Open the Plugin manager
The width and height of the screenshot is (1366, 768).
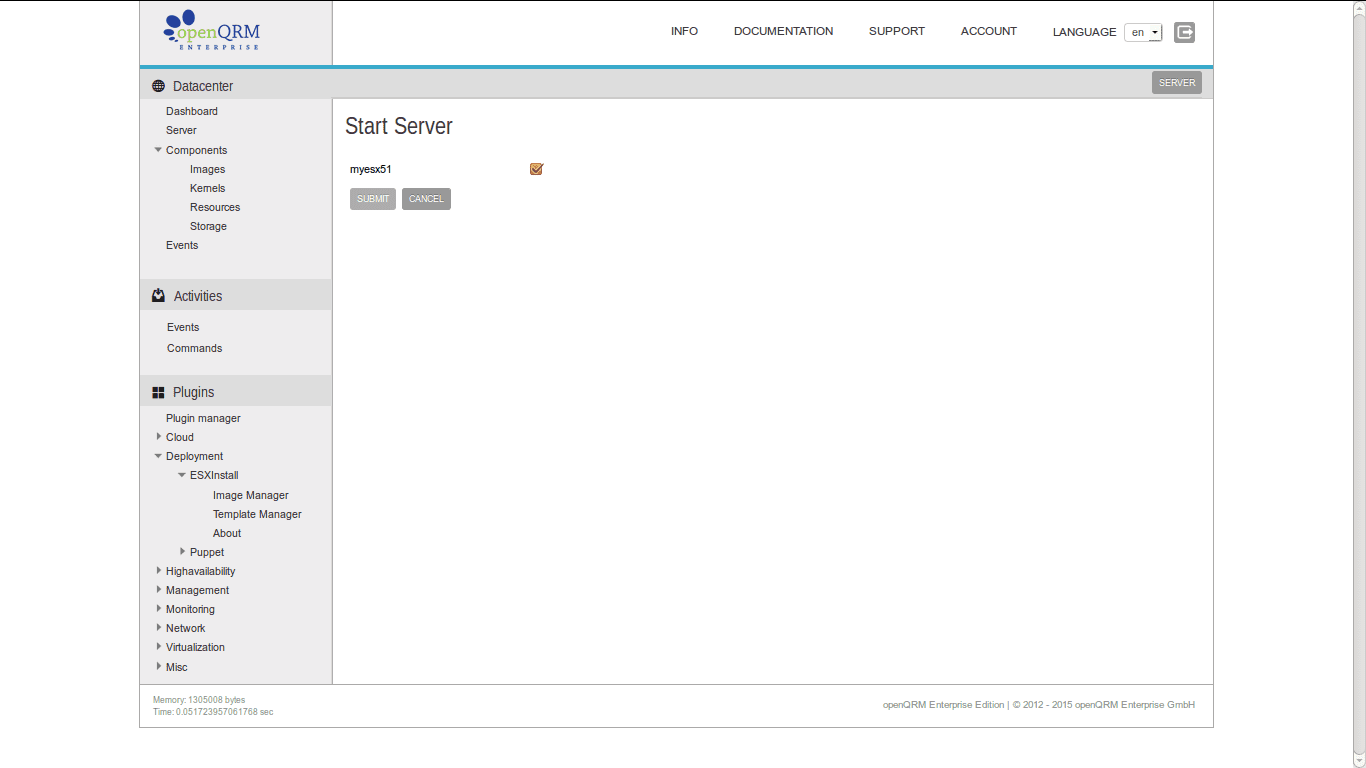(203, 418)
